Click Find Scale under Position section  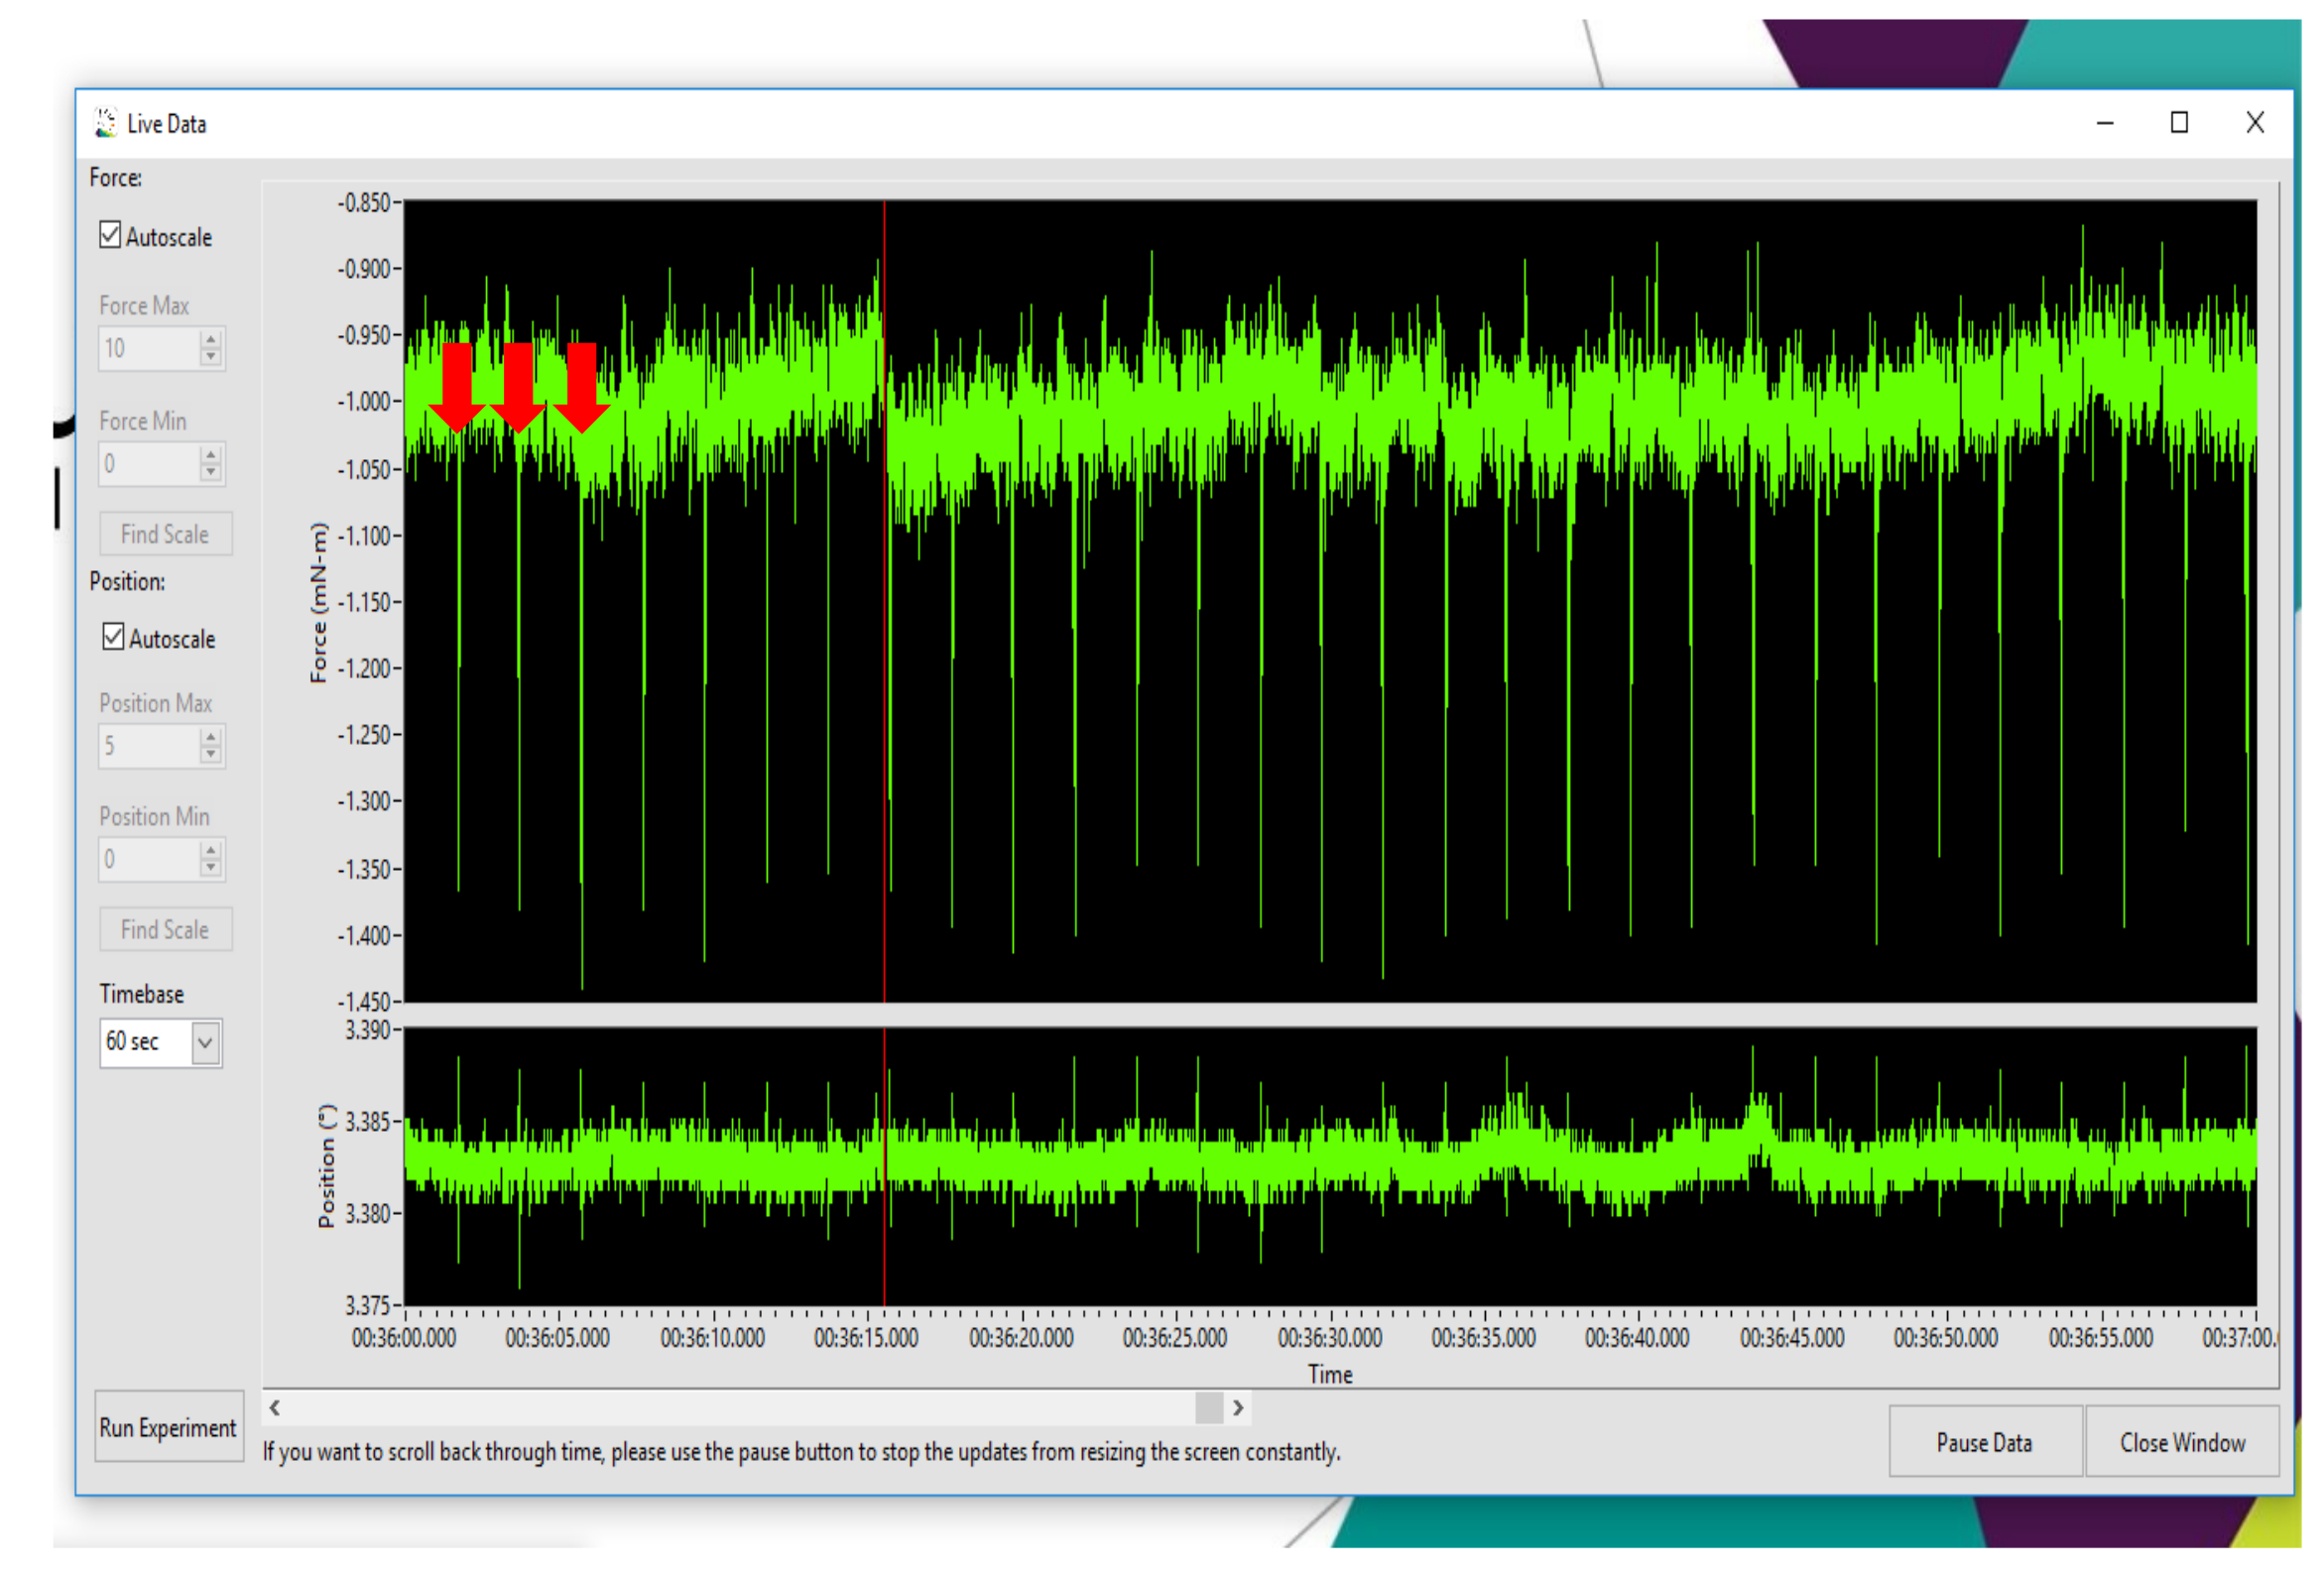coord(165,929)
